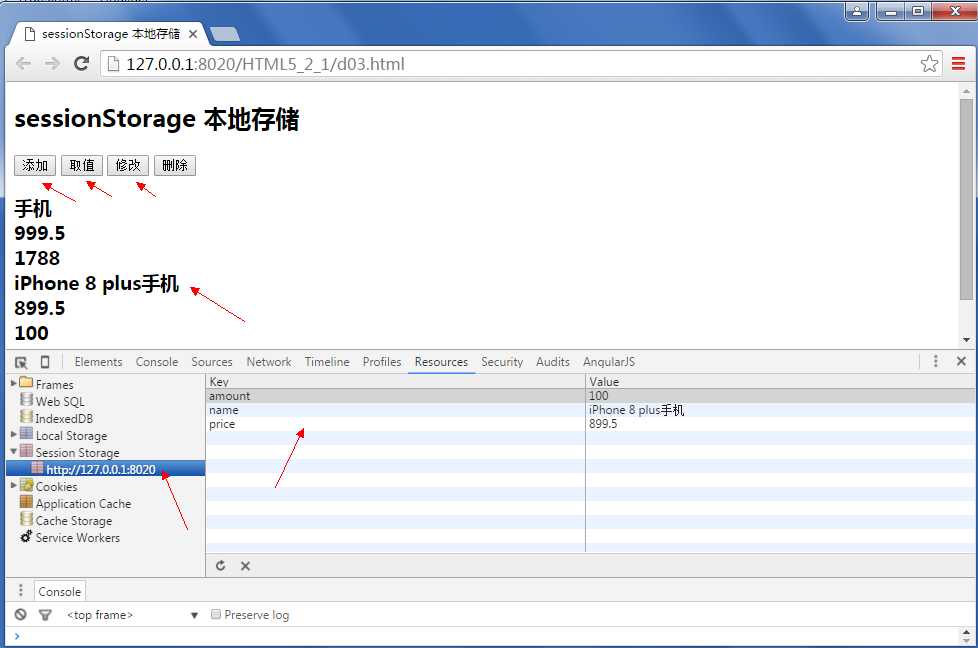Viewport: 978px width, 648px height.
Task: Click the Service Workers gear icon
Action: tap(26, 536)
